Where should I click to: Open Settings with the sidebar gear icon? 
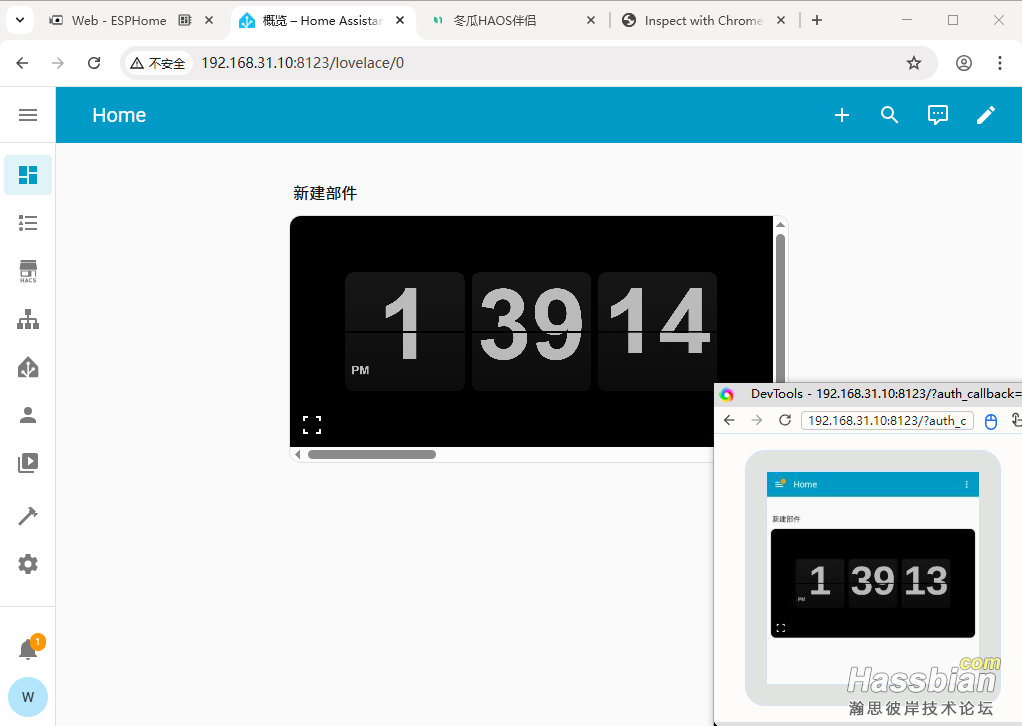(x=28, y=564)
